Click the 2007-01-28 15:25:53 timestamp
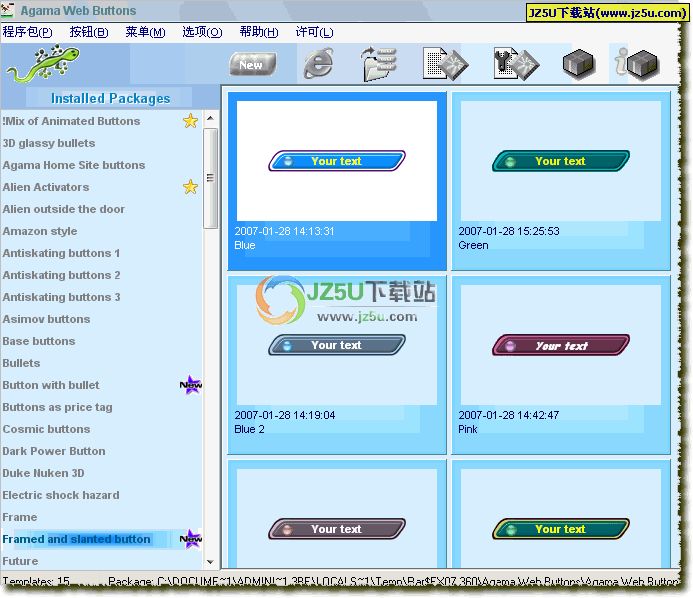 pyautogui.click(x=509, y=231)
